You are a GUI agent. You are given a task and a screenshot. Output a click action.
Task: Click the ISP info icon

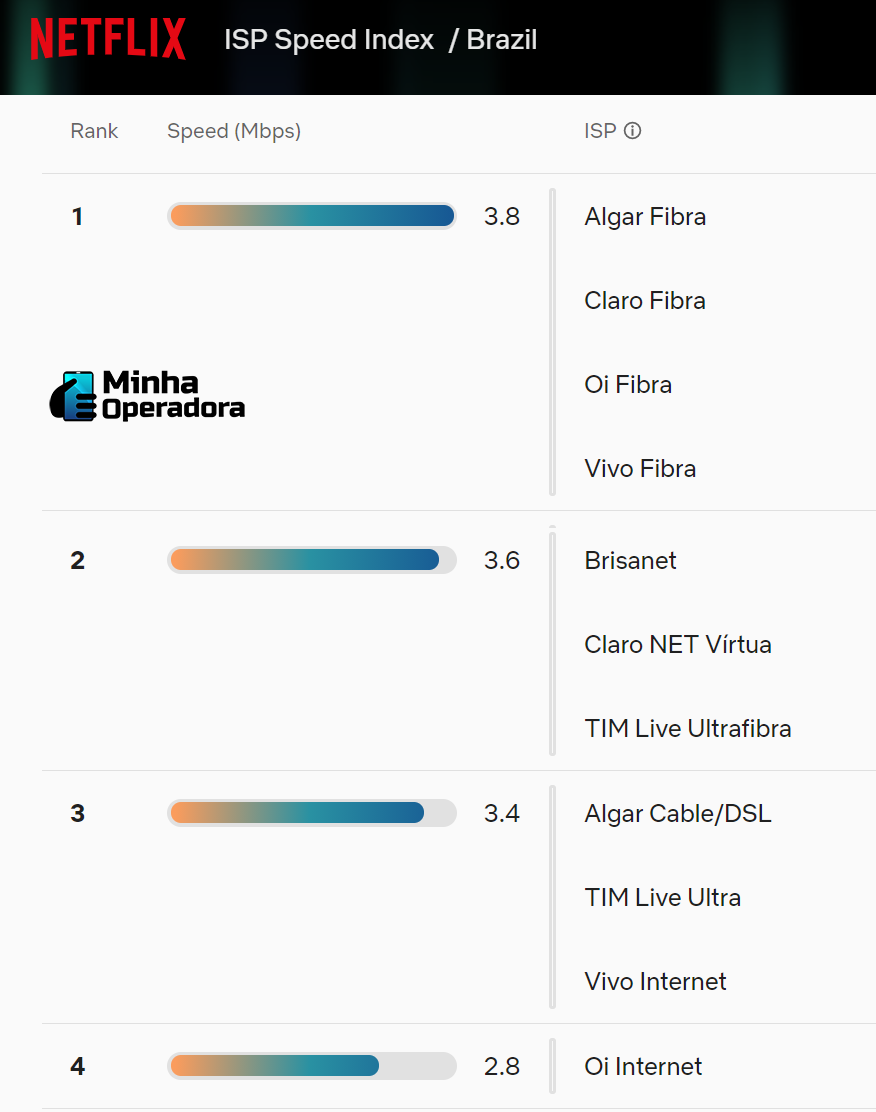pyautogui.click(x=632, y=131)
